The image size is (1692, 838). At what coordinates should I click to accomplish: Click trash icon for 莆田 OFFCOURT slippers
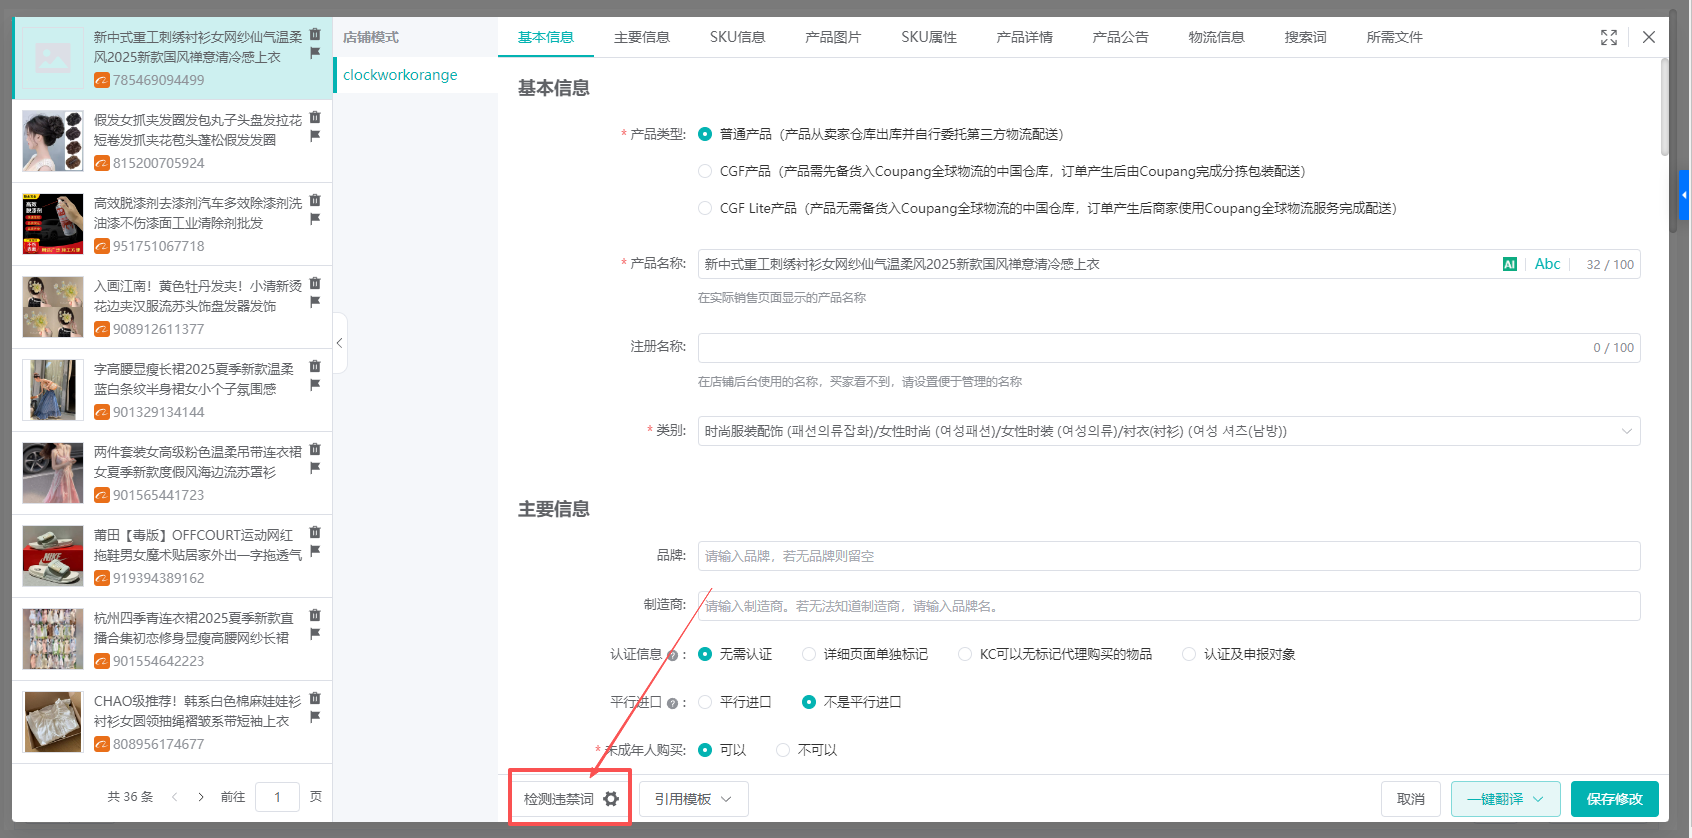point(315,532)
